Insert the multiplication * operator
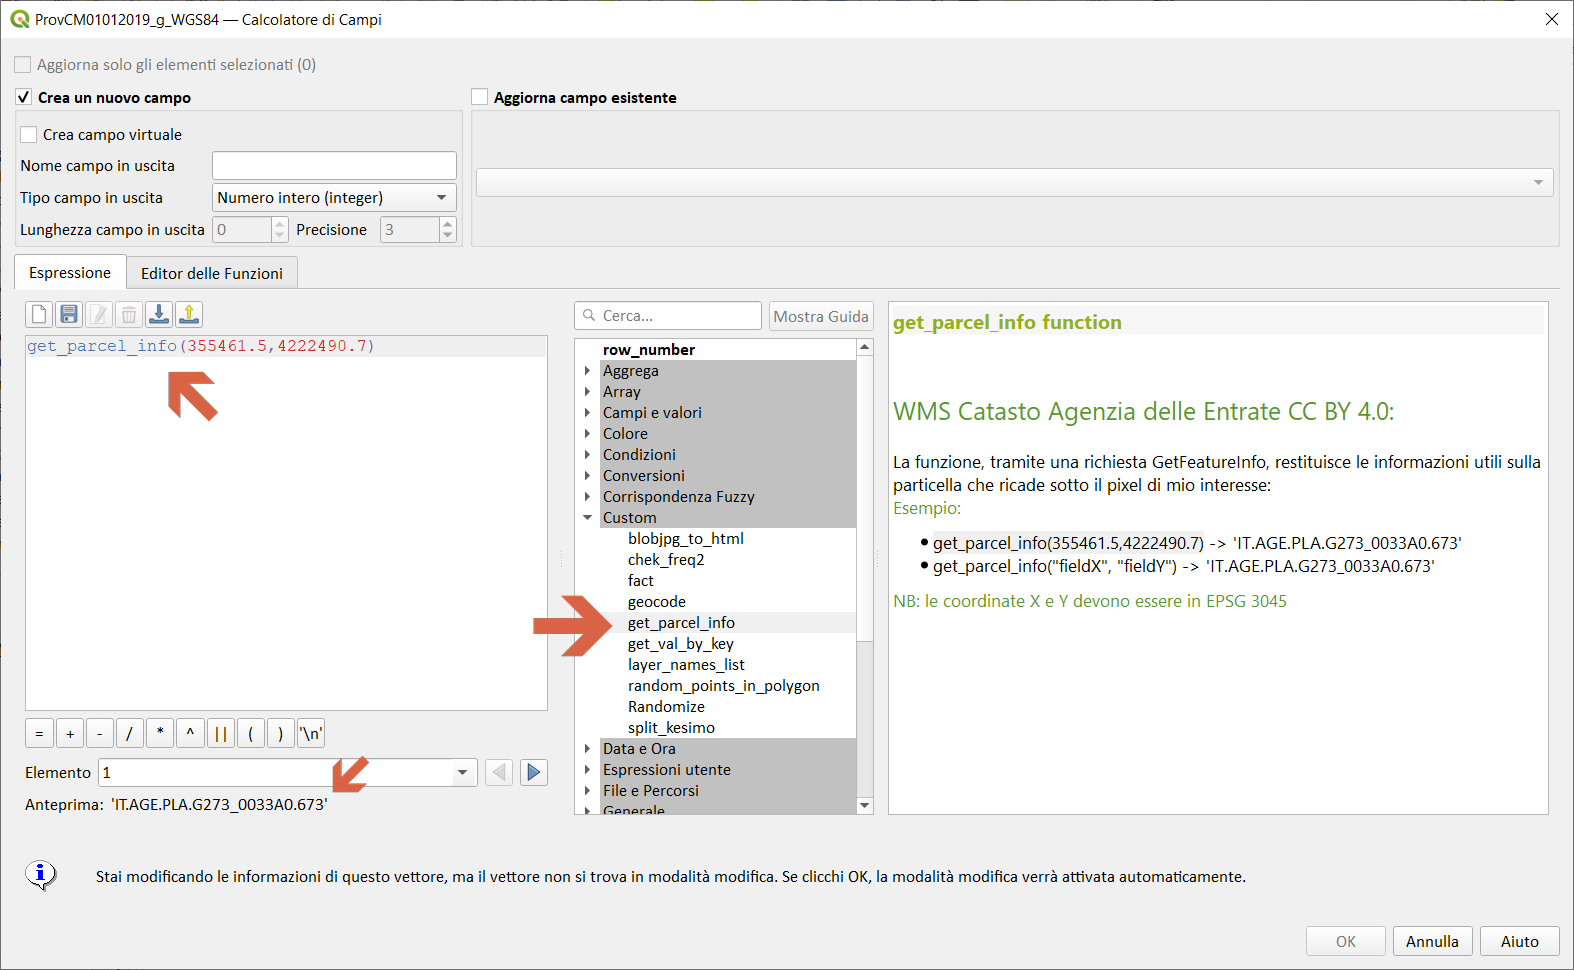This screenshot has height=970, width=1574. [160, 734]
